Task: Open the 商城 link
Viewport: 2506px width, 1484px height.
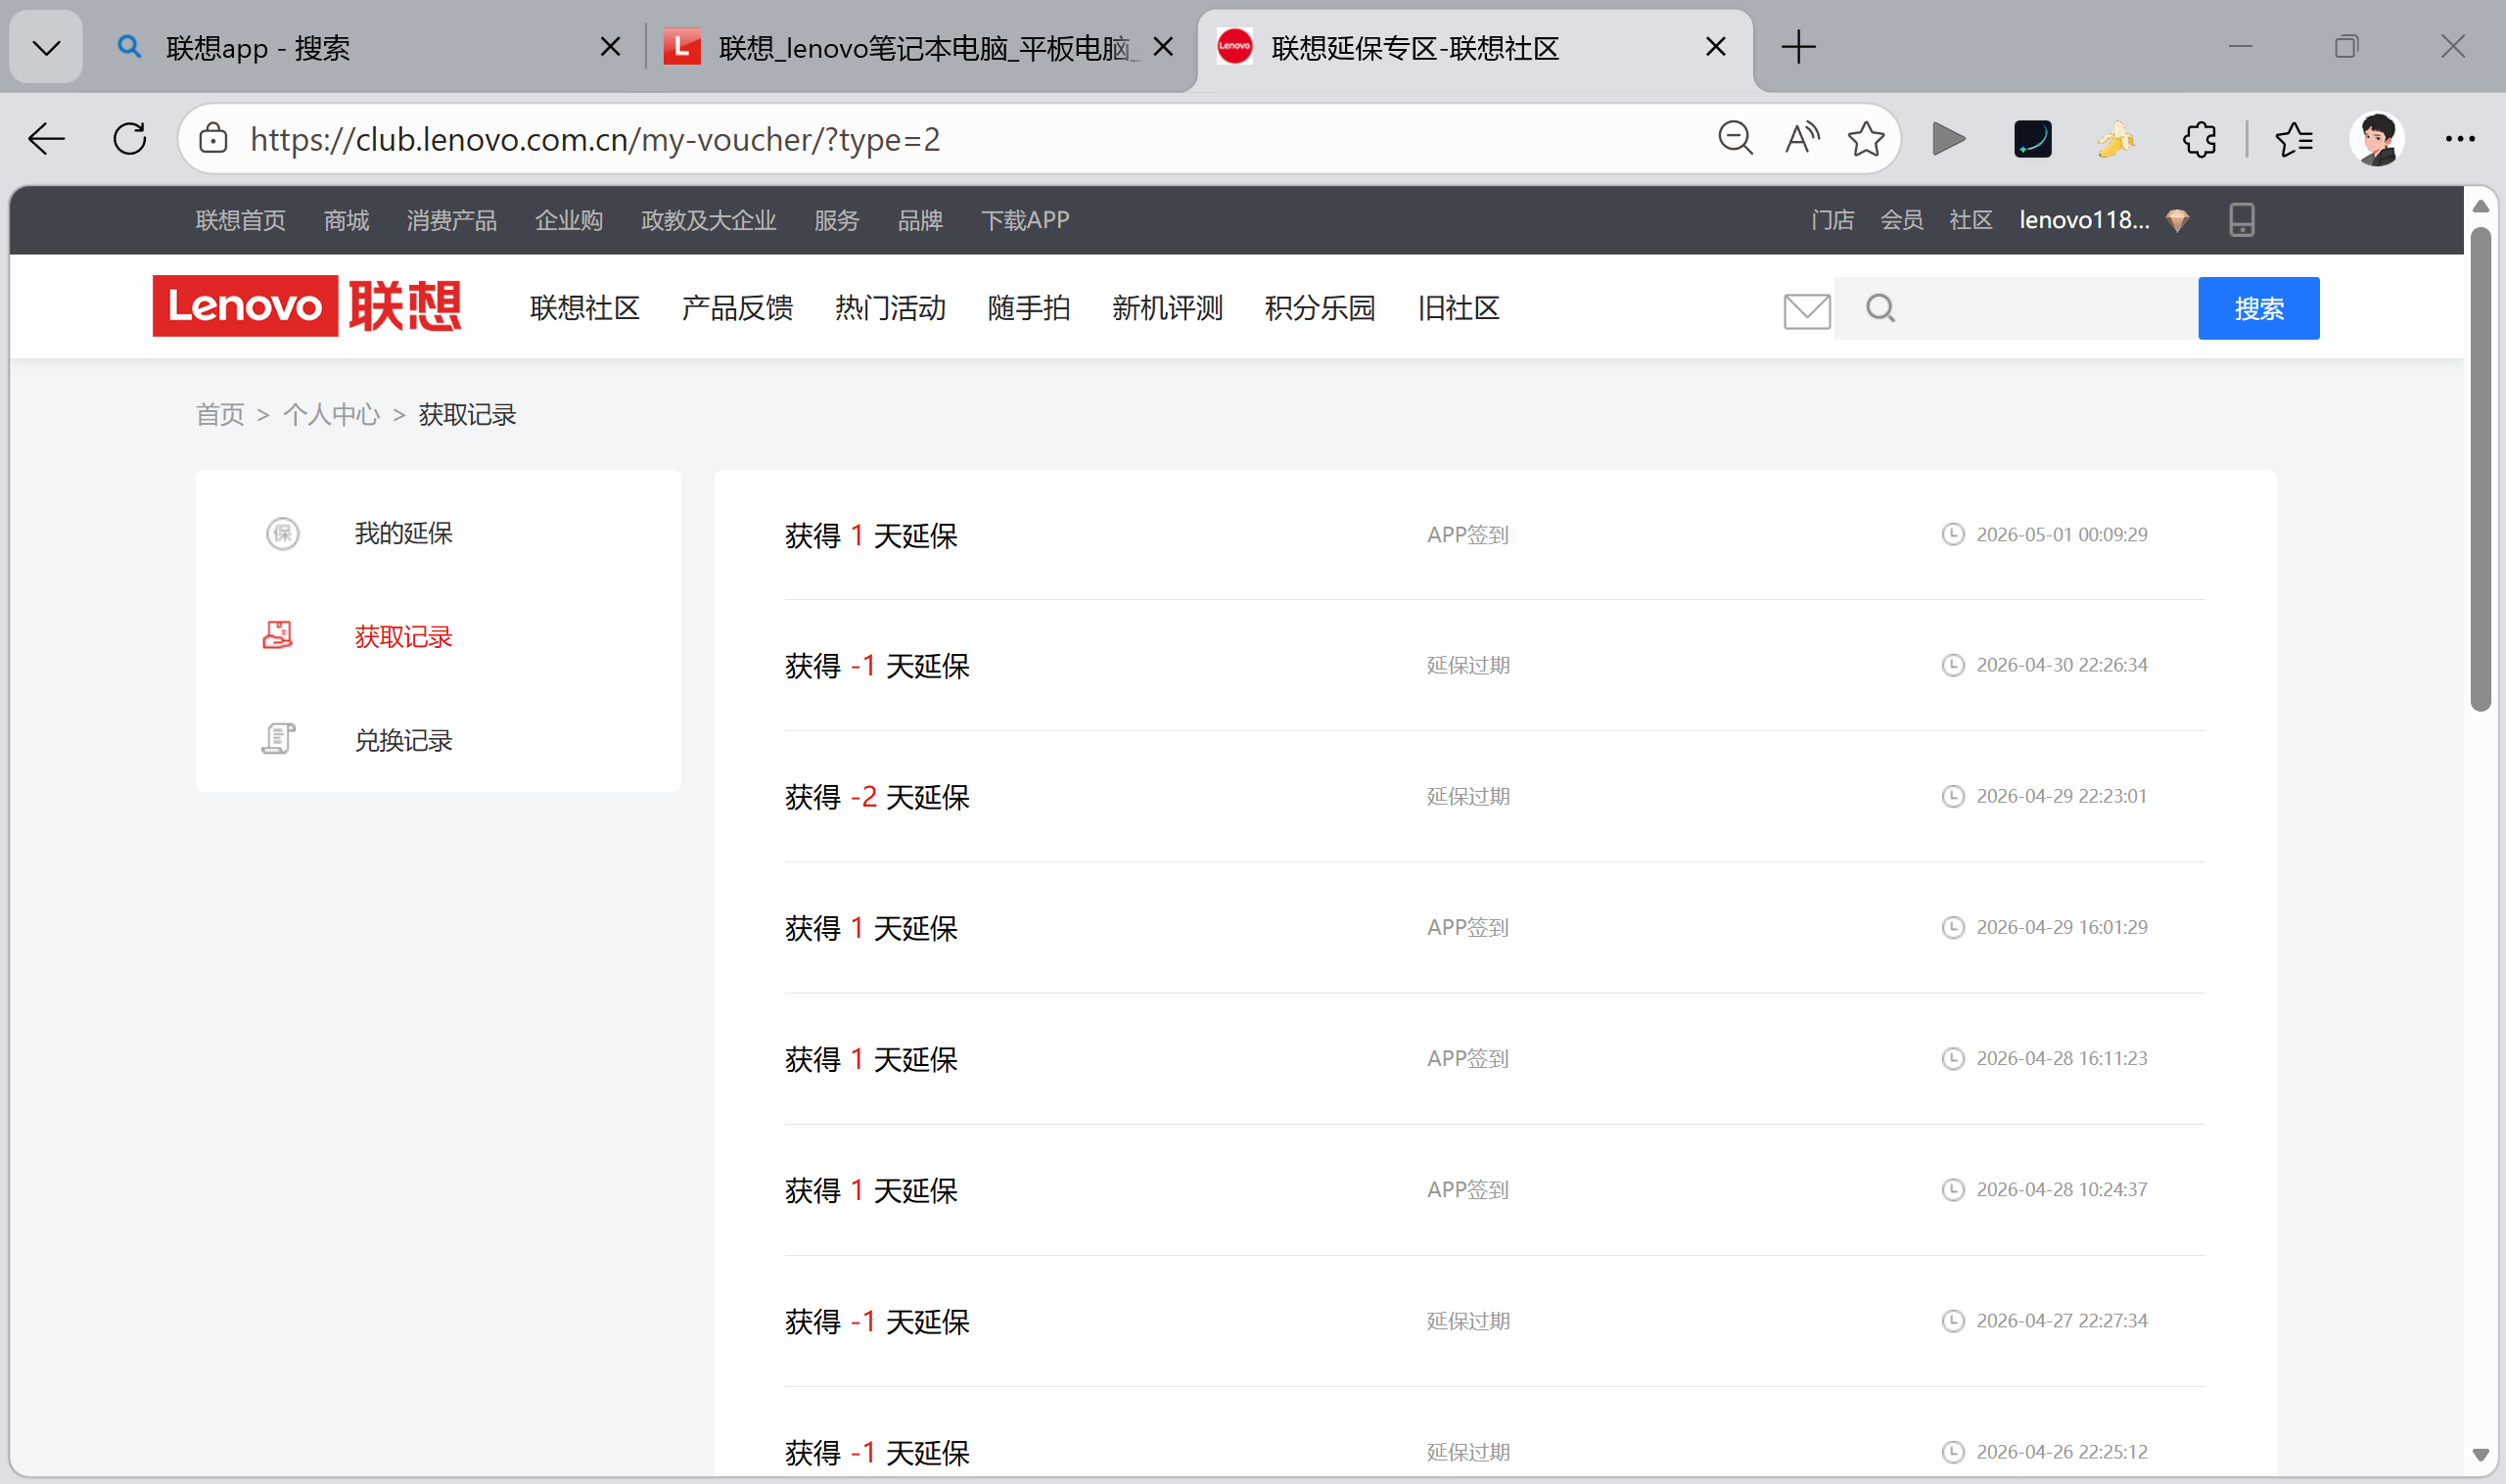Action: click(346, 220)
